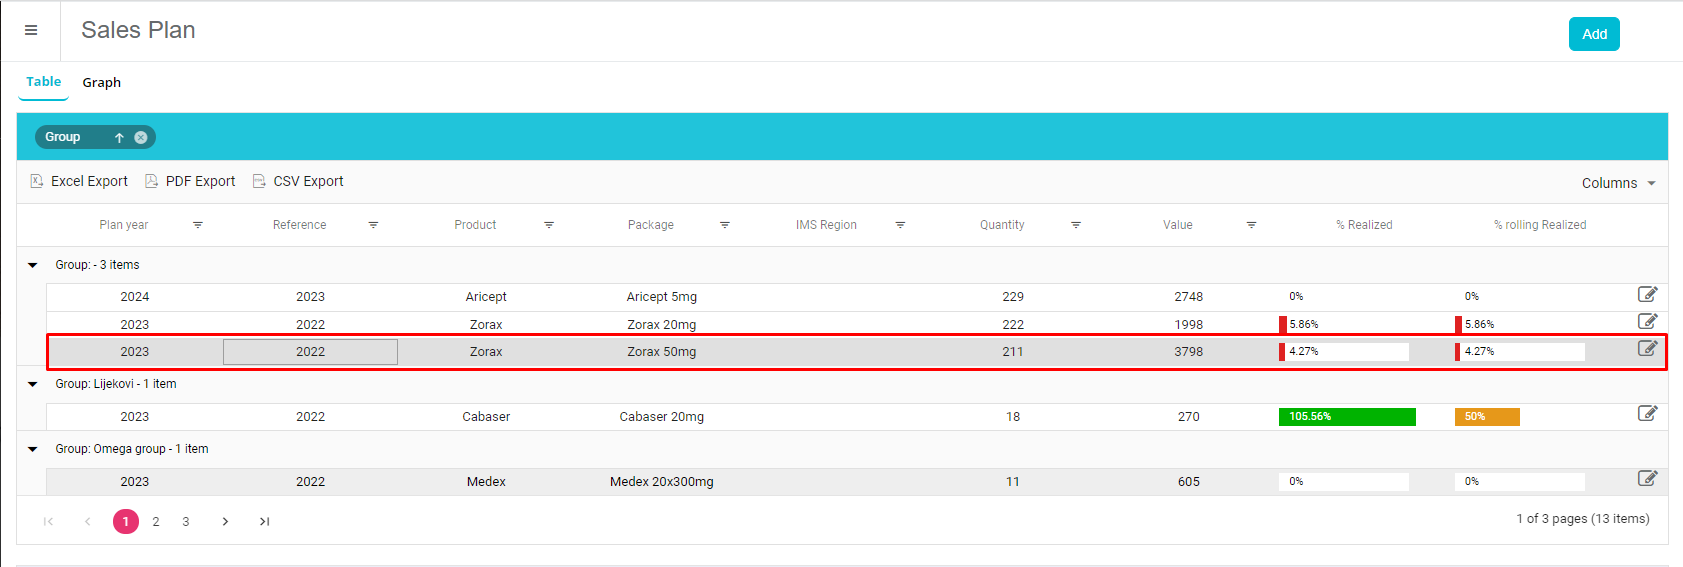
Task: Open filter for Plan year column
Action: (x=198, y=225)
